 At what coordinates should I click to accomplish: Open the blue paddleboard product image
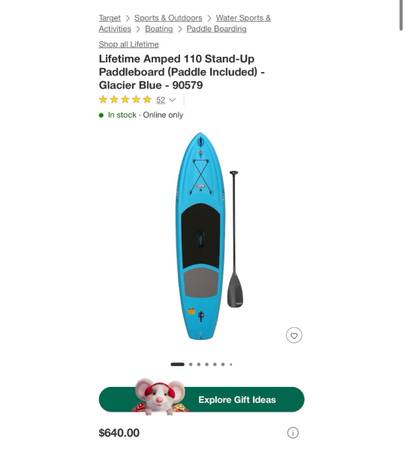(200, 236)
